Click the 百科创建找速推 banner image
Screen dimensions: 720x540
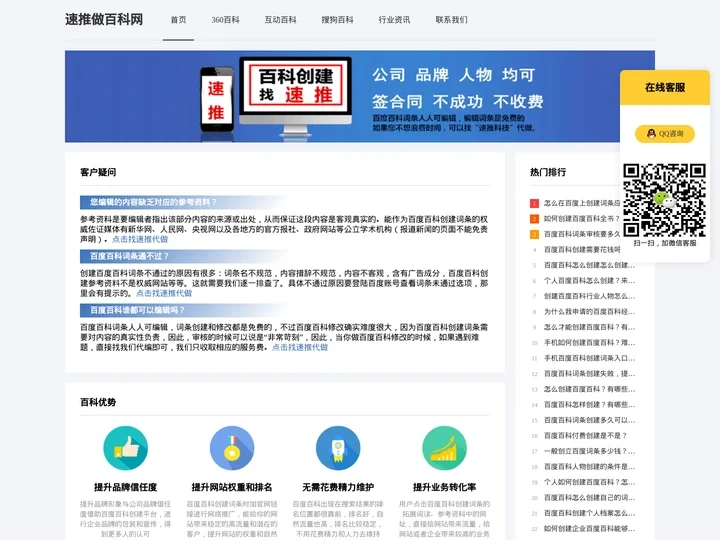(x=360, y=96)
